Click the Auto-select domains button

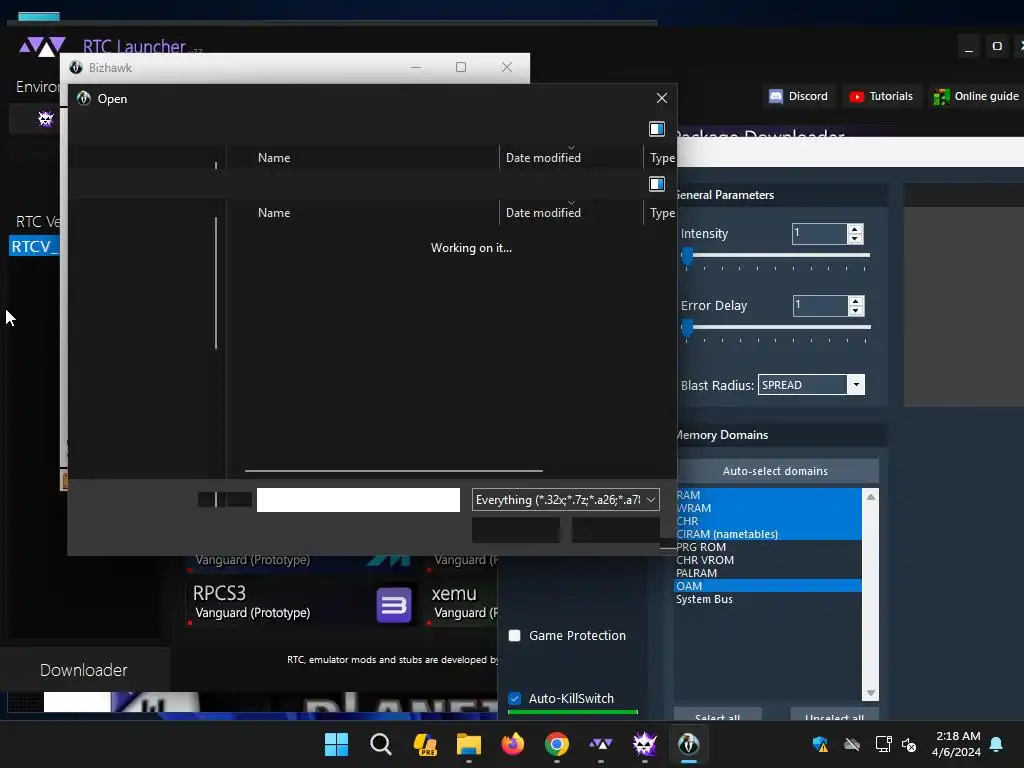click(x=776, y=471)
